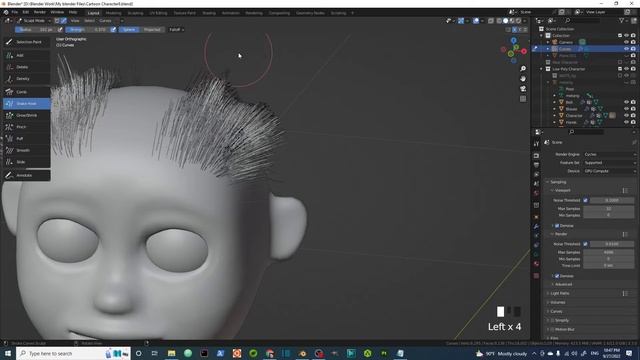Click the outliner filter funnel icon
Image resolution: width=640 pixels, height=360 pixels.
click(622, 20)
